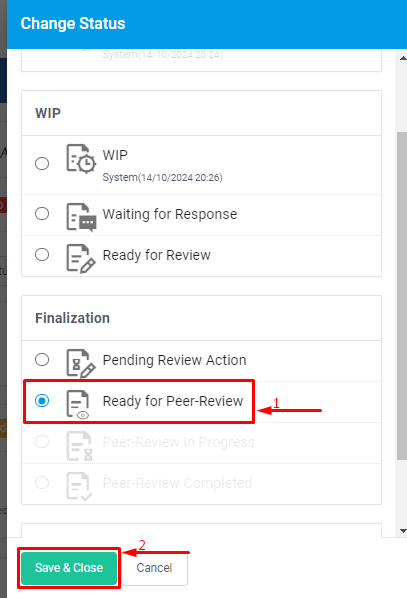
Task: Select the Ready for Review radio button
Action: coord(42,254)
